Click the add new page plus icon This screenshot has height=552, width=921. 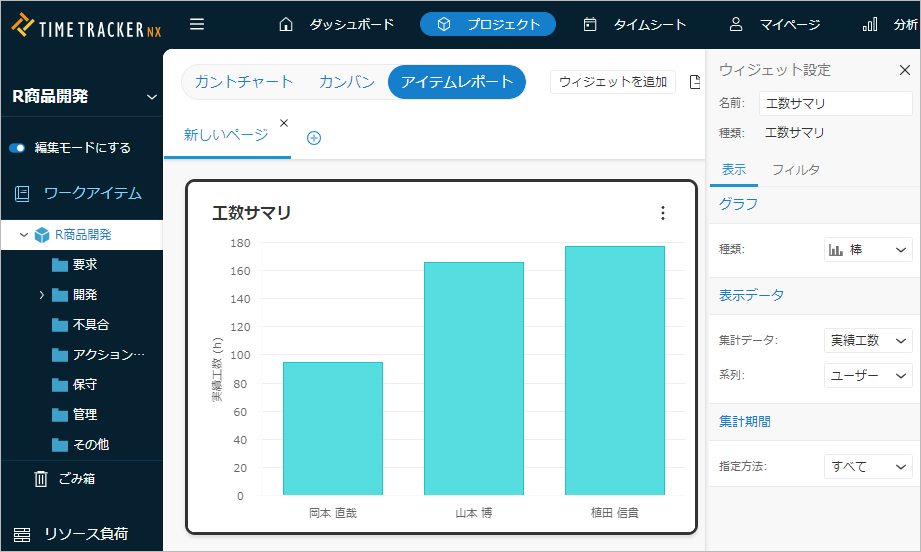click(x=313, y=138)
